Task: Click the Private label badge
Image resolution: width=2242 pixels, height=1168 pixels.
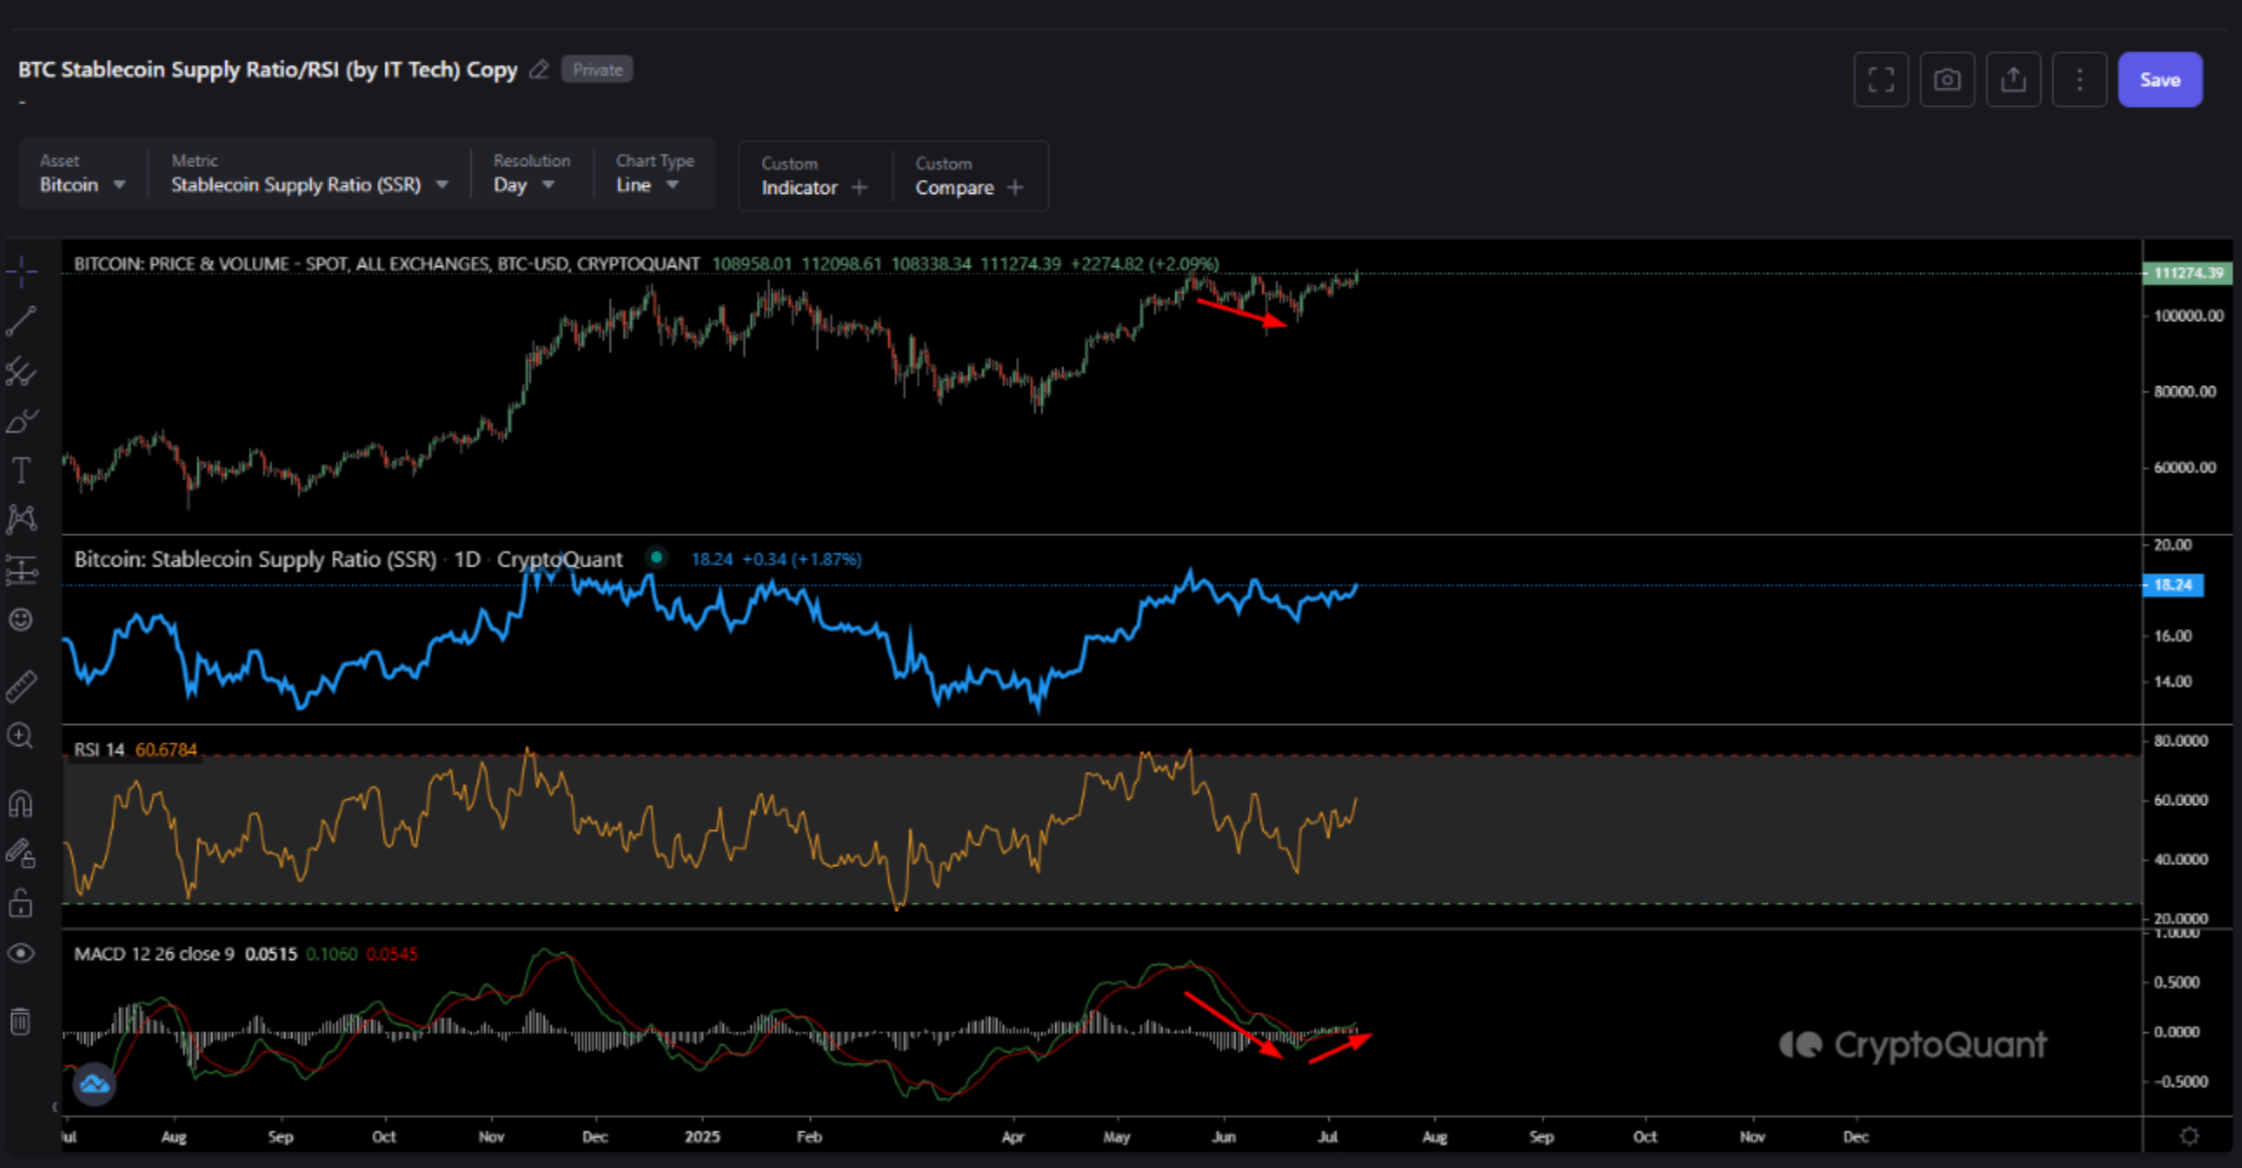Action: coord(597,70)
